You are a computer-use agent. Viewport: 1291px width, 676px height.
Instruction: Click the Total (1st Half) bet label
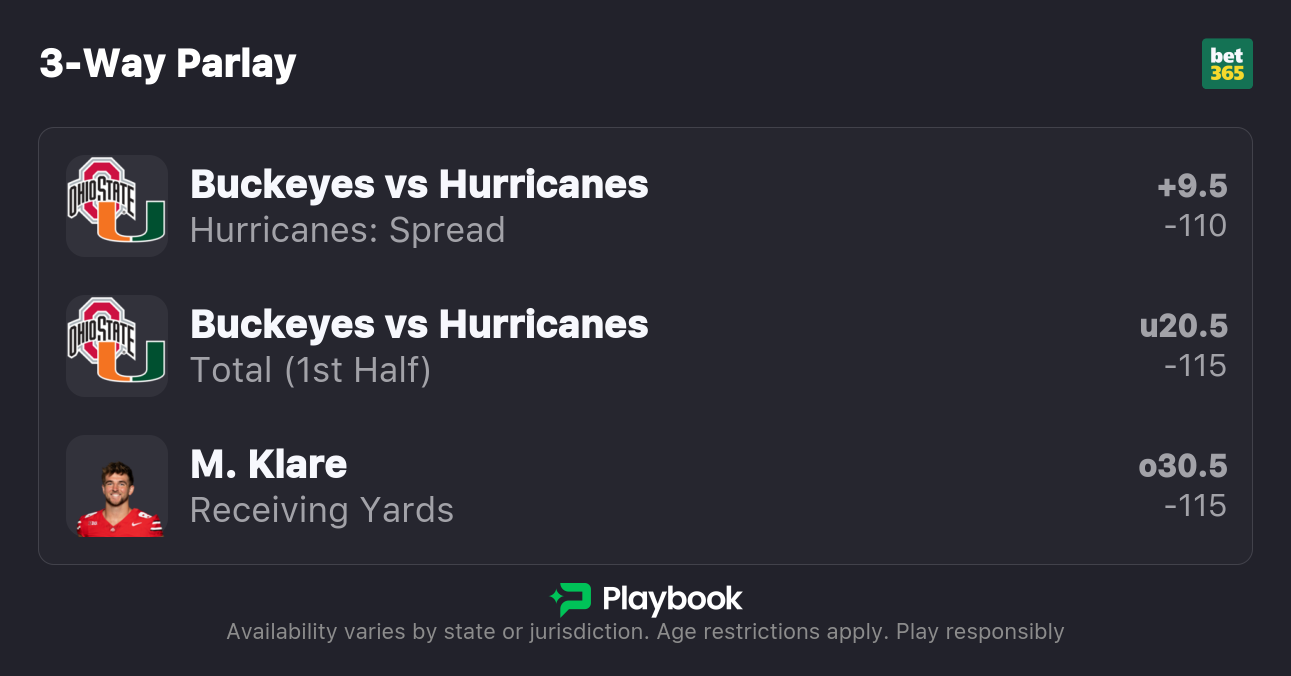click(x=310, y=370)
